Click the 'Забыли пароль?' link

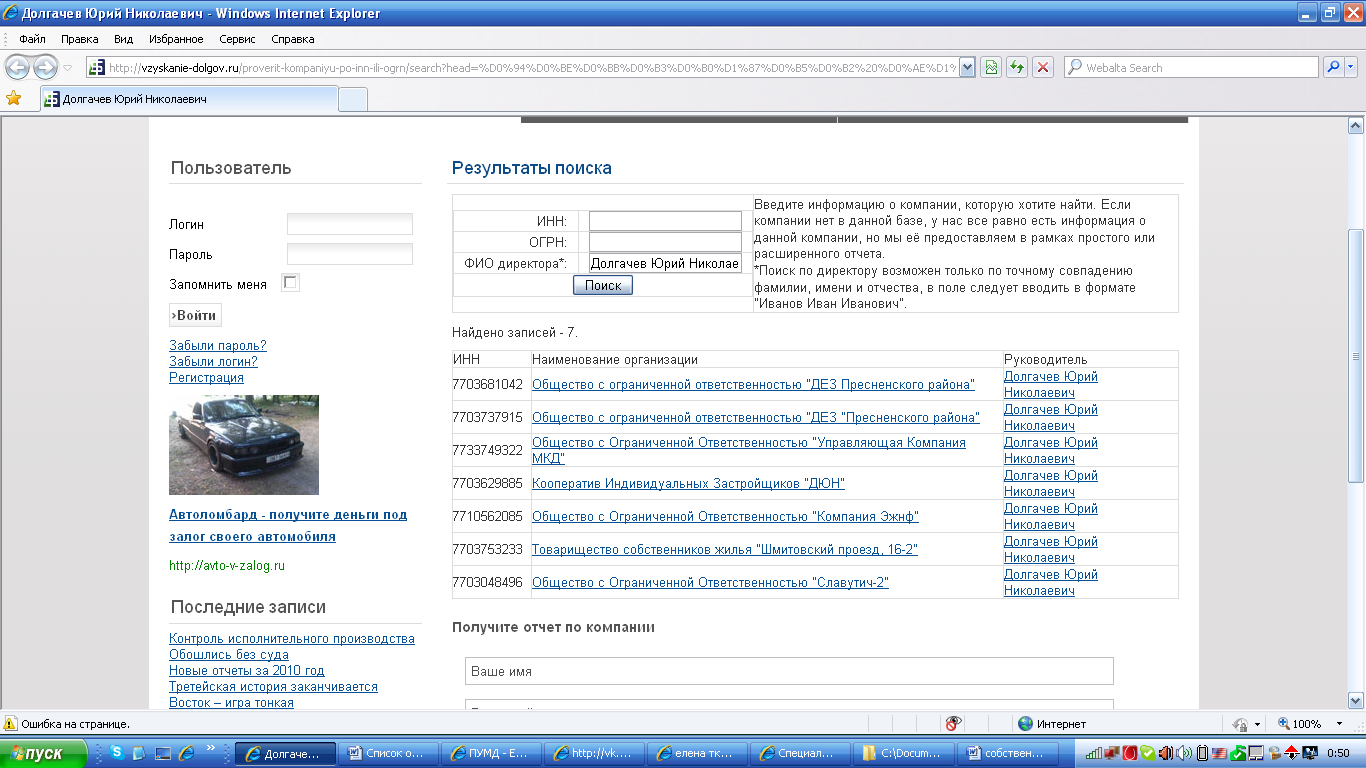tap(218, 346)
